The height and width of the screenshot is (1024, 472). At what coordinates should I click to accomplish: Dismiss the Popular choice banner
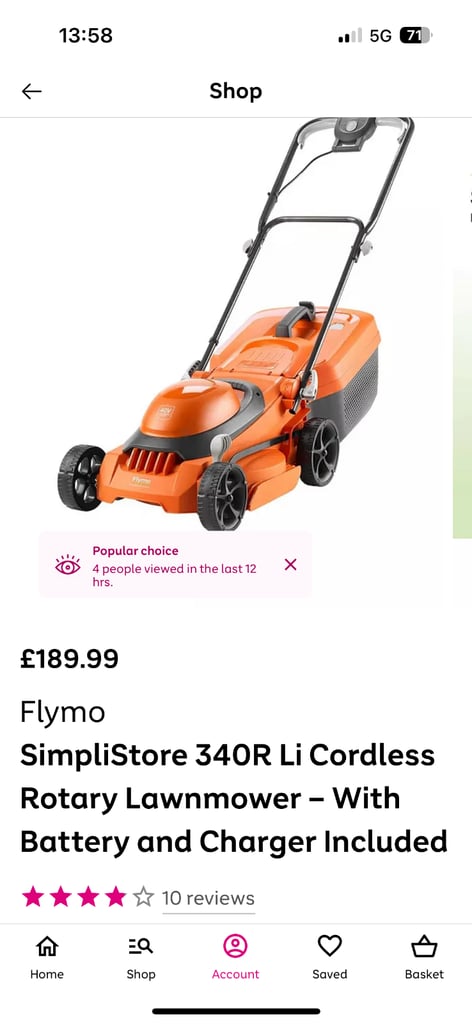[x=291, y=564]
